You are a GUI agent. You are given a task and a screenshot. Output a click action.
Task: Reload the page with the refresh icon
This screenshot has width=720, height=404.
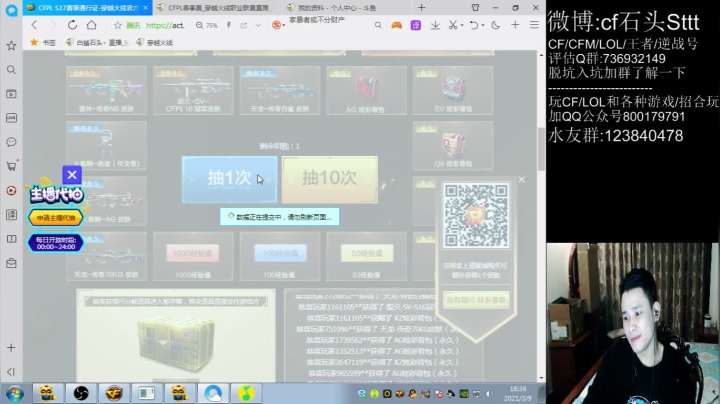[x=72, y=25]
